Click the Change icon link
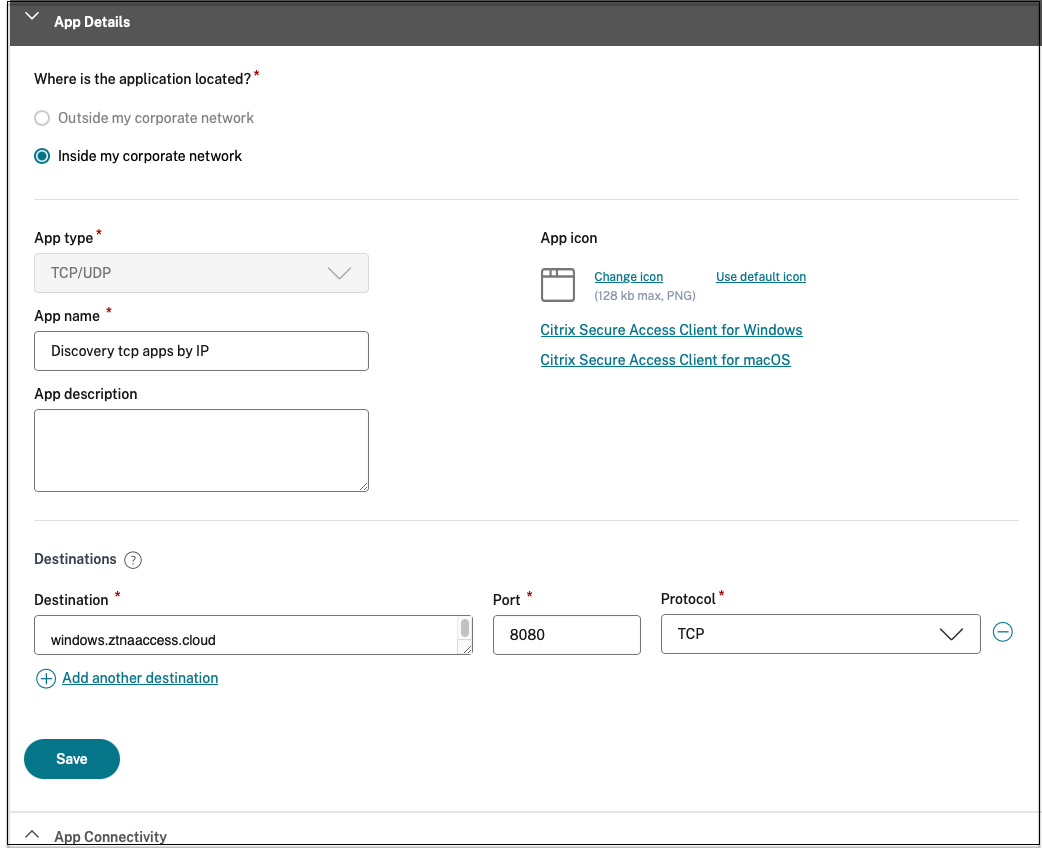The height and width of the screenshot is (848, 1042). tap(628, 277)
